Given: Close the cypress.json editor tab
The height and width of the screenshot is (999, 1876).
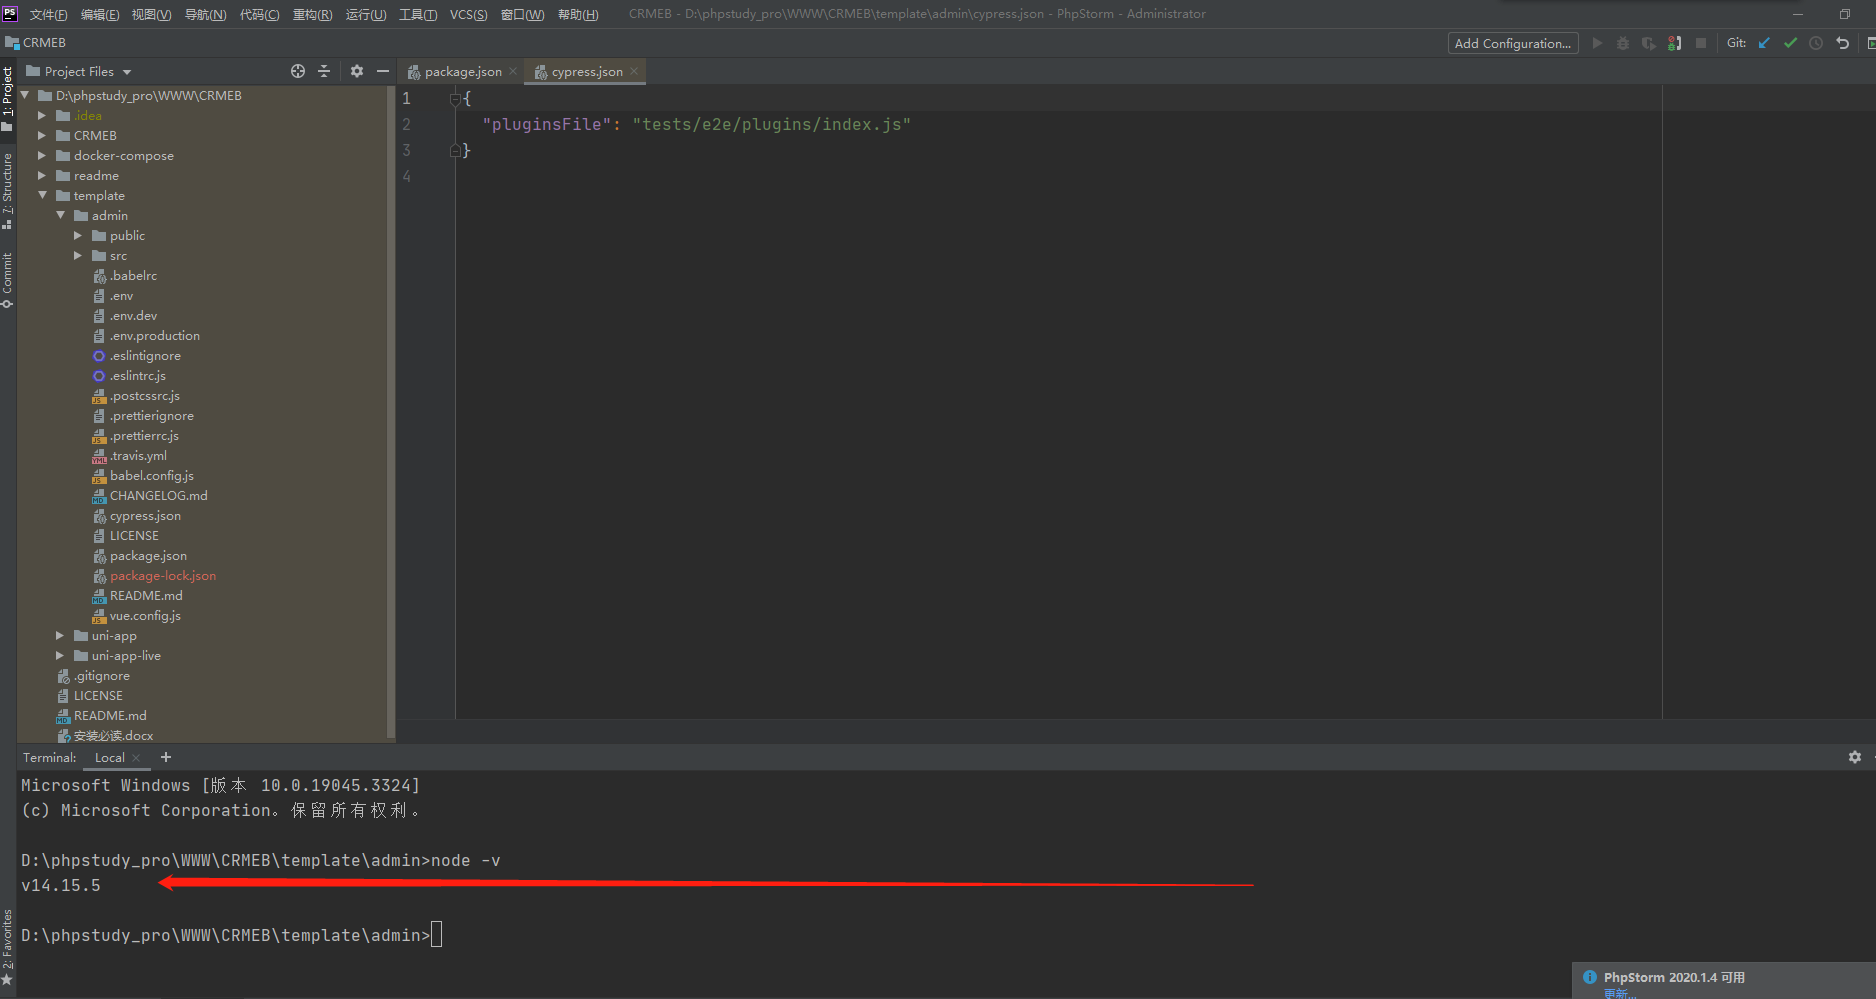Looking at the screenshot, I should click(634, 71).
